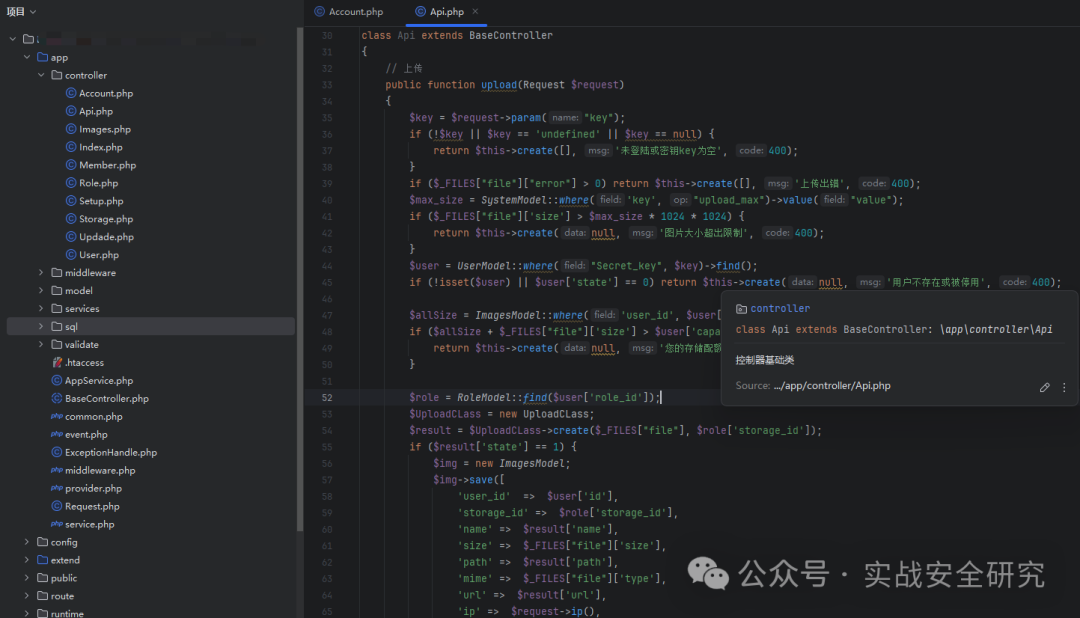Click controller link in documentation popup
Viewport: 1080px width, 618px height.
pyautogui.click(x=780, y=309)
